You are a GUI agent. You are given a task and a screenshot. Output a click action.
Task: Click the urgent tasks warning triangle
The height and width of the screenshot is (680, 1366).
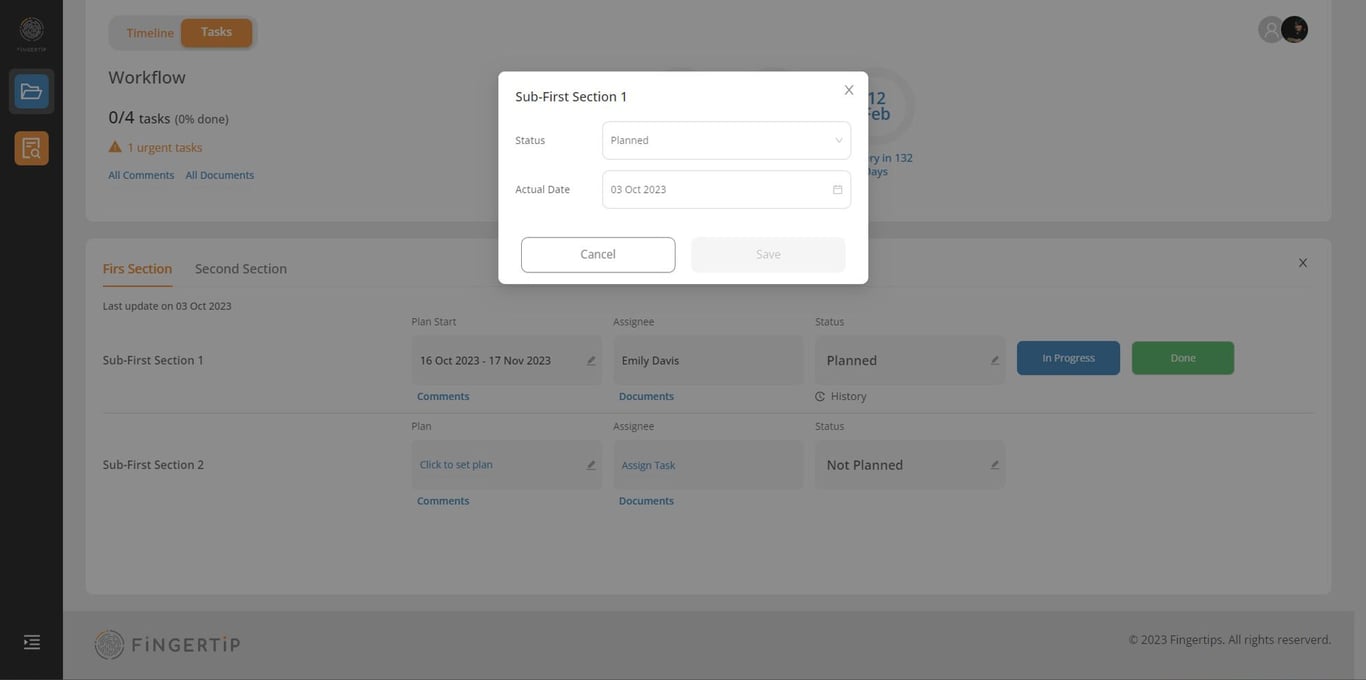pos(115,147)
